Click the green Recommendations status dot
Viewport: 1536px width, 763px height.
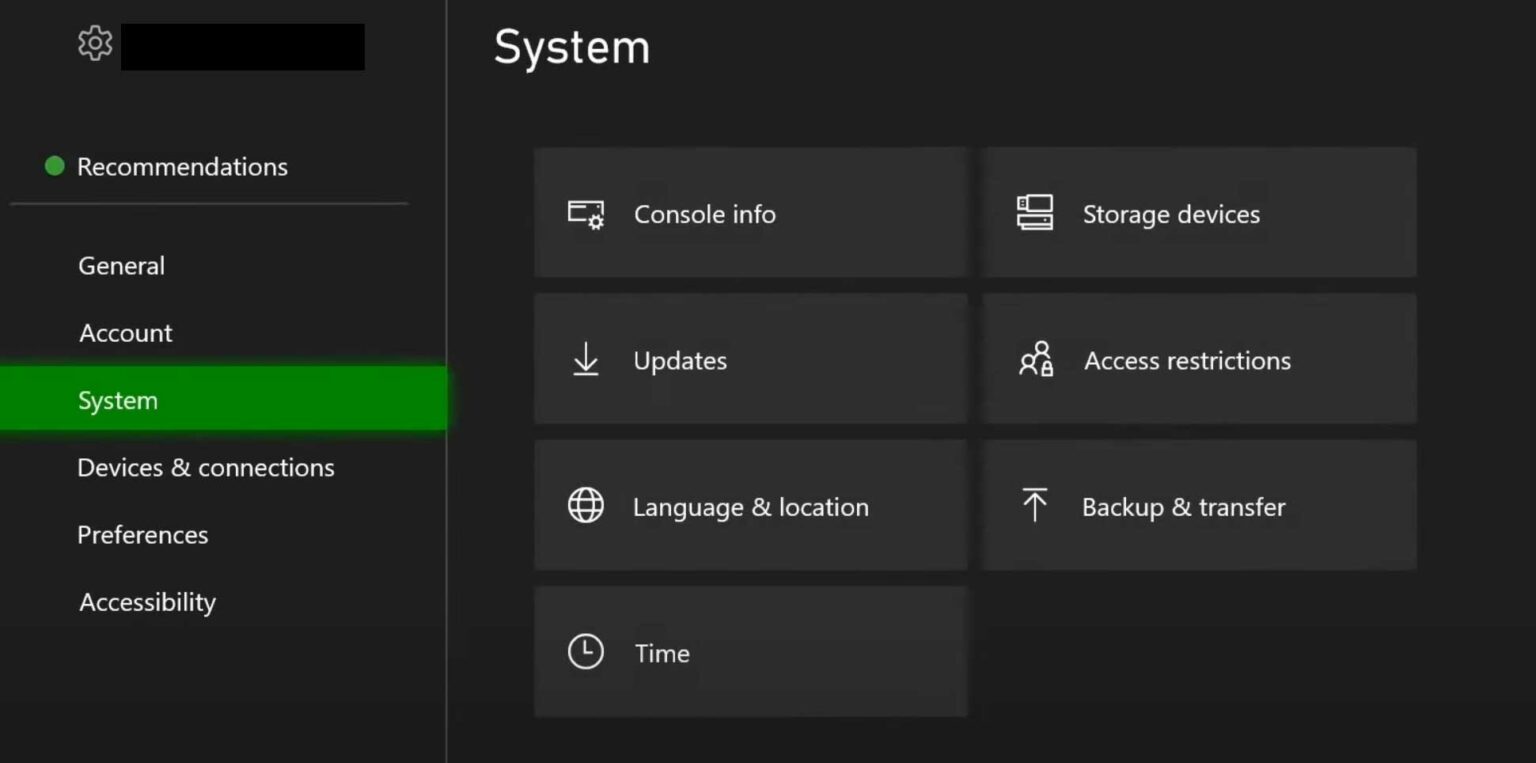56,166
